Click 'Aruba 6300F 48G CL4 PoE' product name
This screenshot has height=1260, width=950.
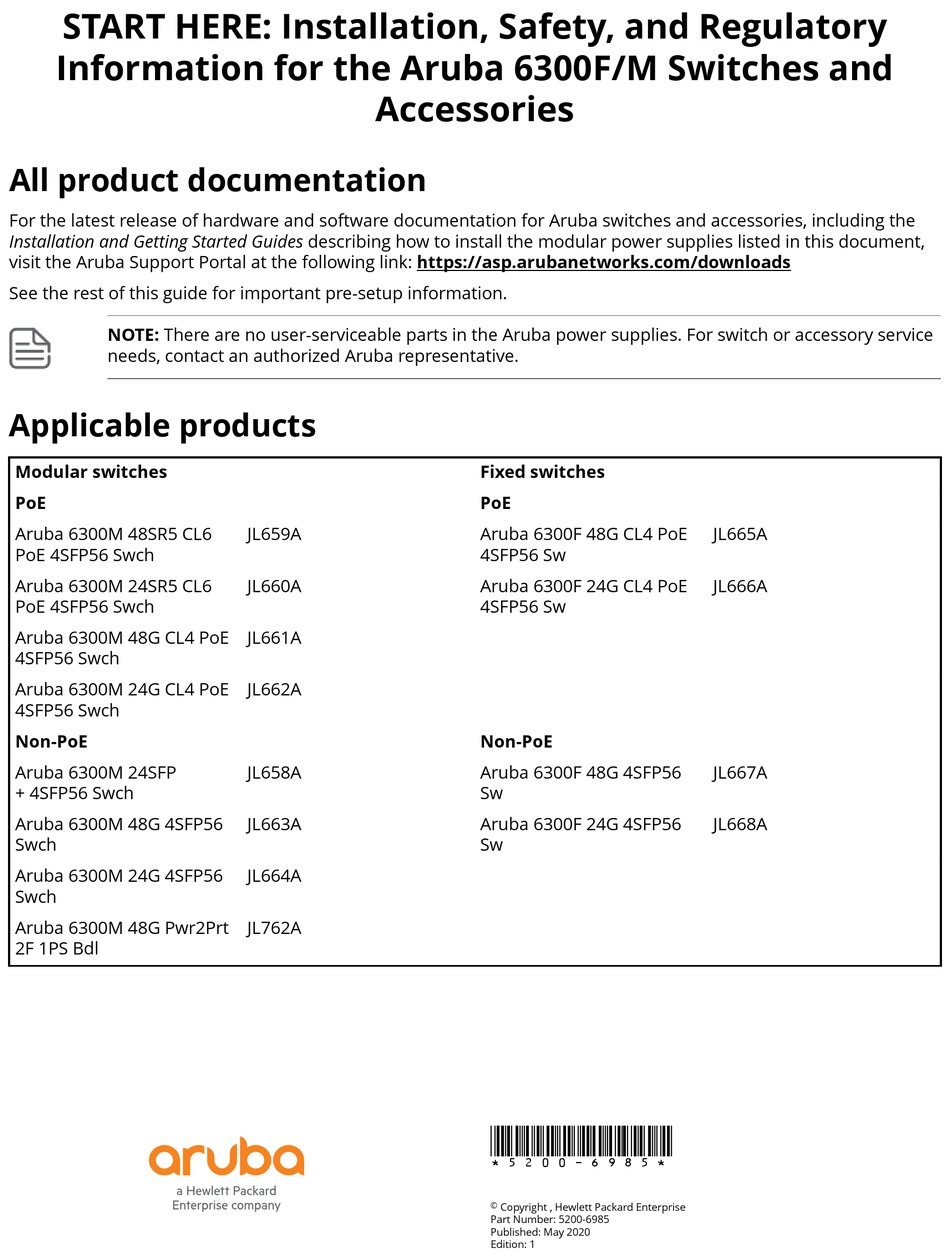[x=584, y=544]
